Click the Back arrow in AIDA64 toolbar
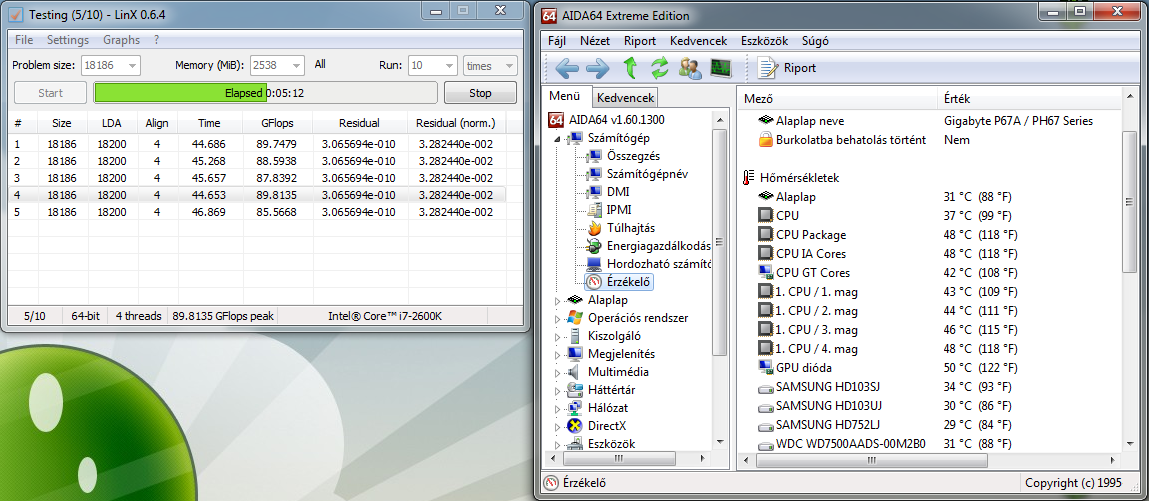Image resolution: width=1149 pixels, height=501 pixels. pyautogui.click(x=566, y=68)
